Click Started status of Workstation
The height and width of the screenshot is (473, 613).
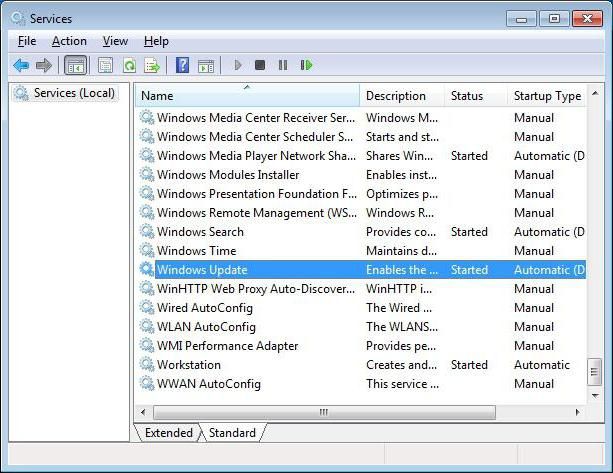pos(469,364)
